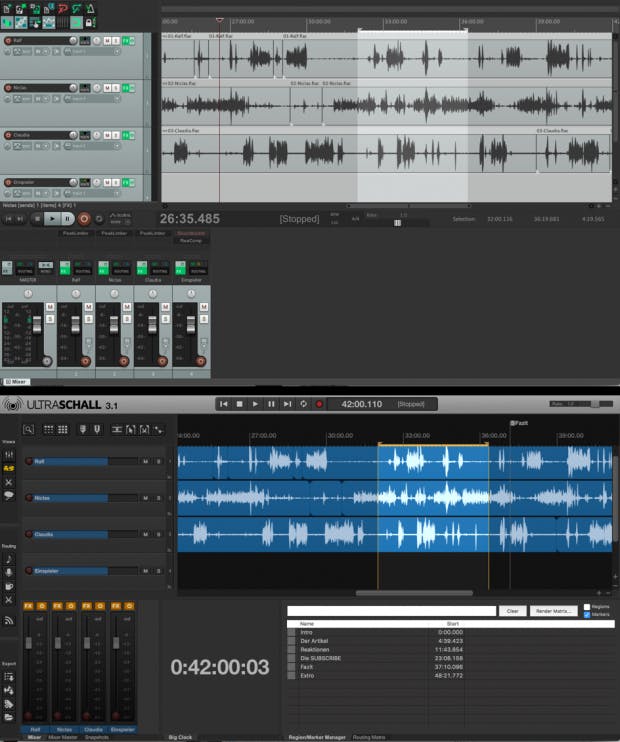Viewport: 620px width, 742px height.
Task: Mute the Ralf track in the top window
Action: 107,41
